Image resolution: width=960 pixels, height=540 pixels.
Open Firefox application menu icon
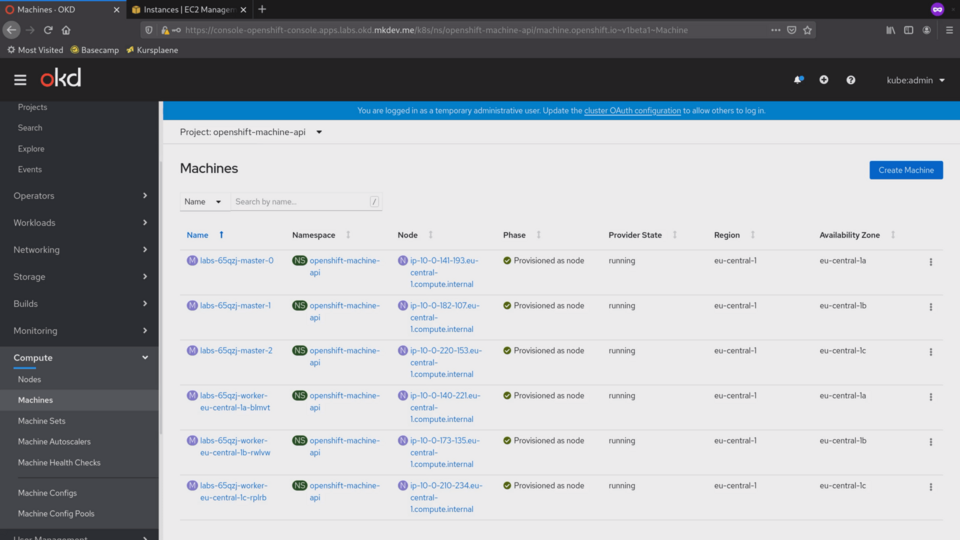click(x=949, y=30)
